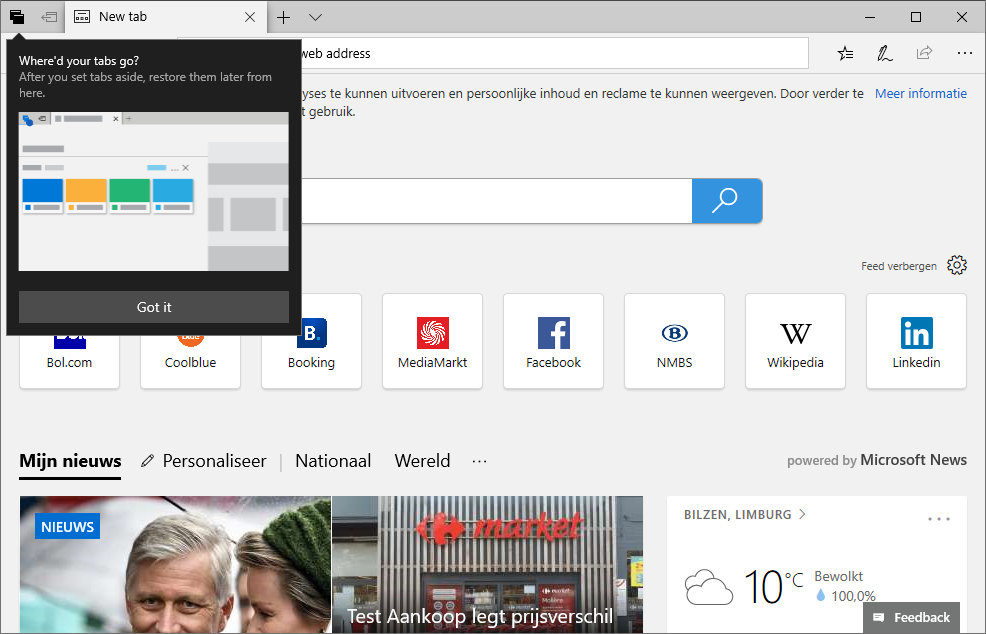Click the cloudy weather icon
The image size is (986, 634).
pos(709,587)
